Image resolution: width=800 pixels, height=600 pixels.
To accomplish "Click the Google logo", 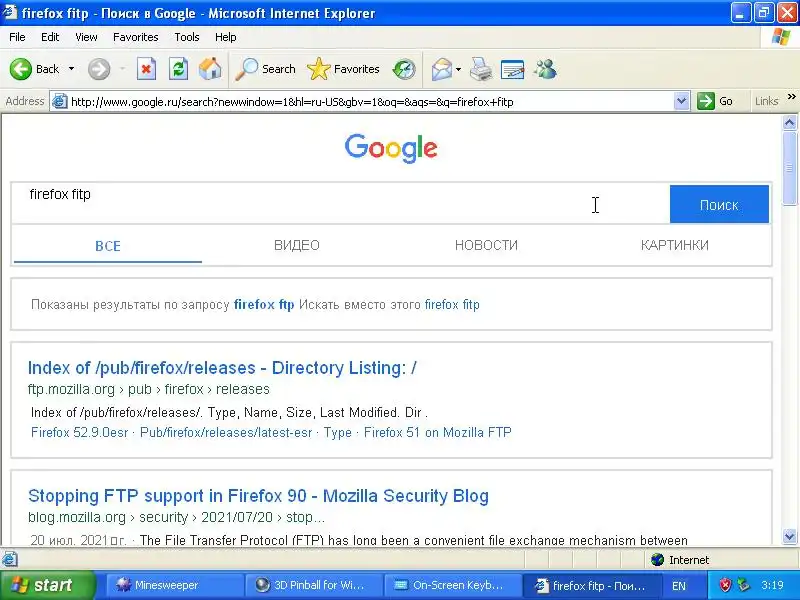I will (x=391, y=148).
